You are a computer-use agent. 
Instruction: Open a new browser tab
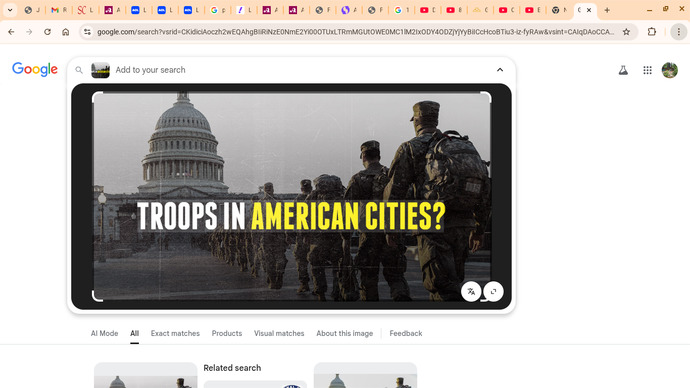tap(607, 10)
